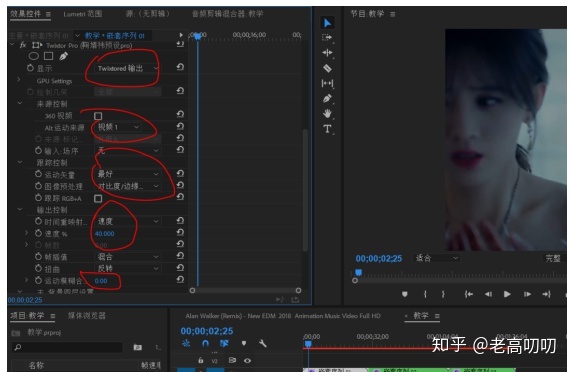572x372 pixels.
Task: Select the Track Select Forward tool
Action: (327, 38)
